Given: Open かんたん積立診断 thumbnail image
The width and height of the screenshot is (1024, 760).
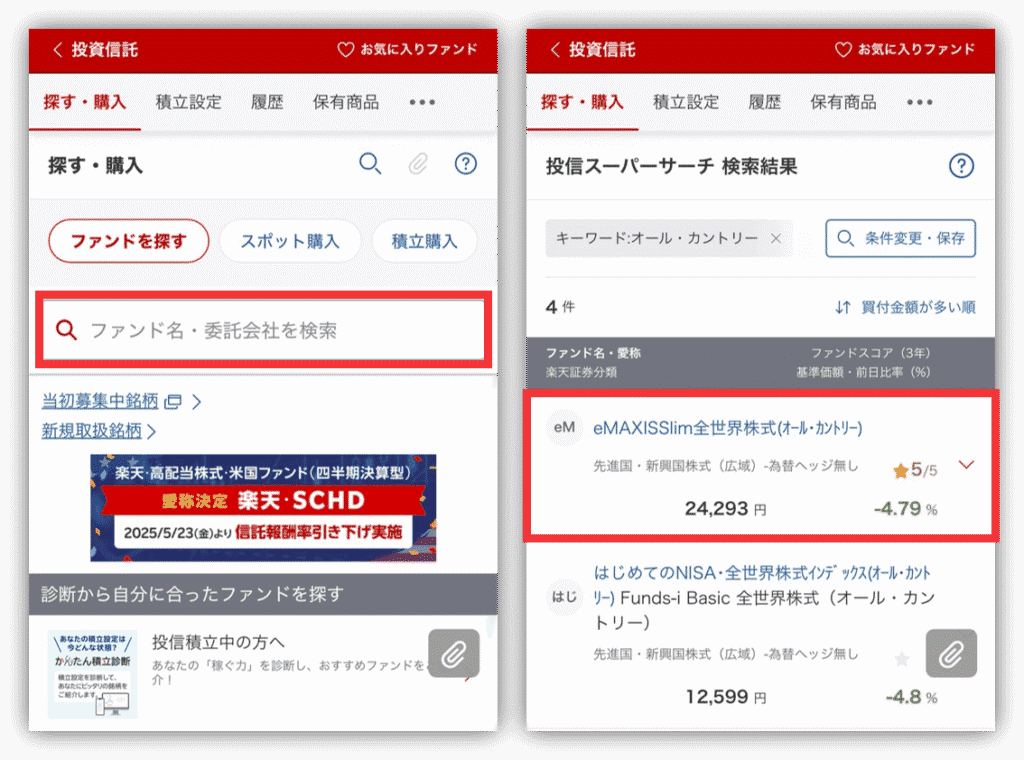Looking at the screenshot, I should click(93, 674).
